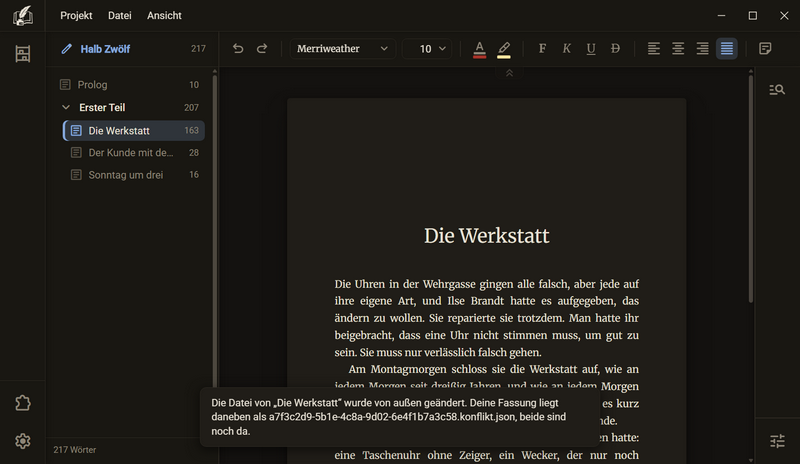Viewport: 800px width, 464px height.
Task: Click Der Kunde mit de... document icon
Action: (76, 153)
